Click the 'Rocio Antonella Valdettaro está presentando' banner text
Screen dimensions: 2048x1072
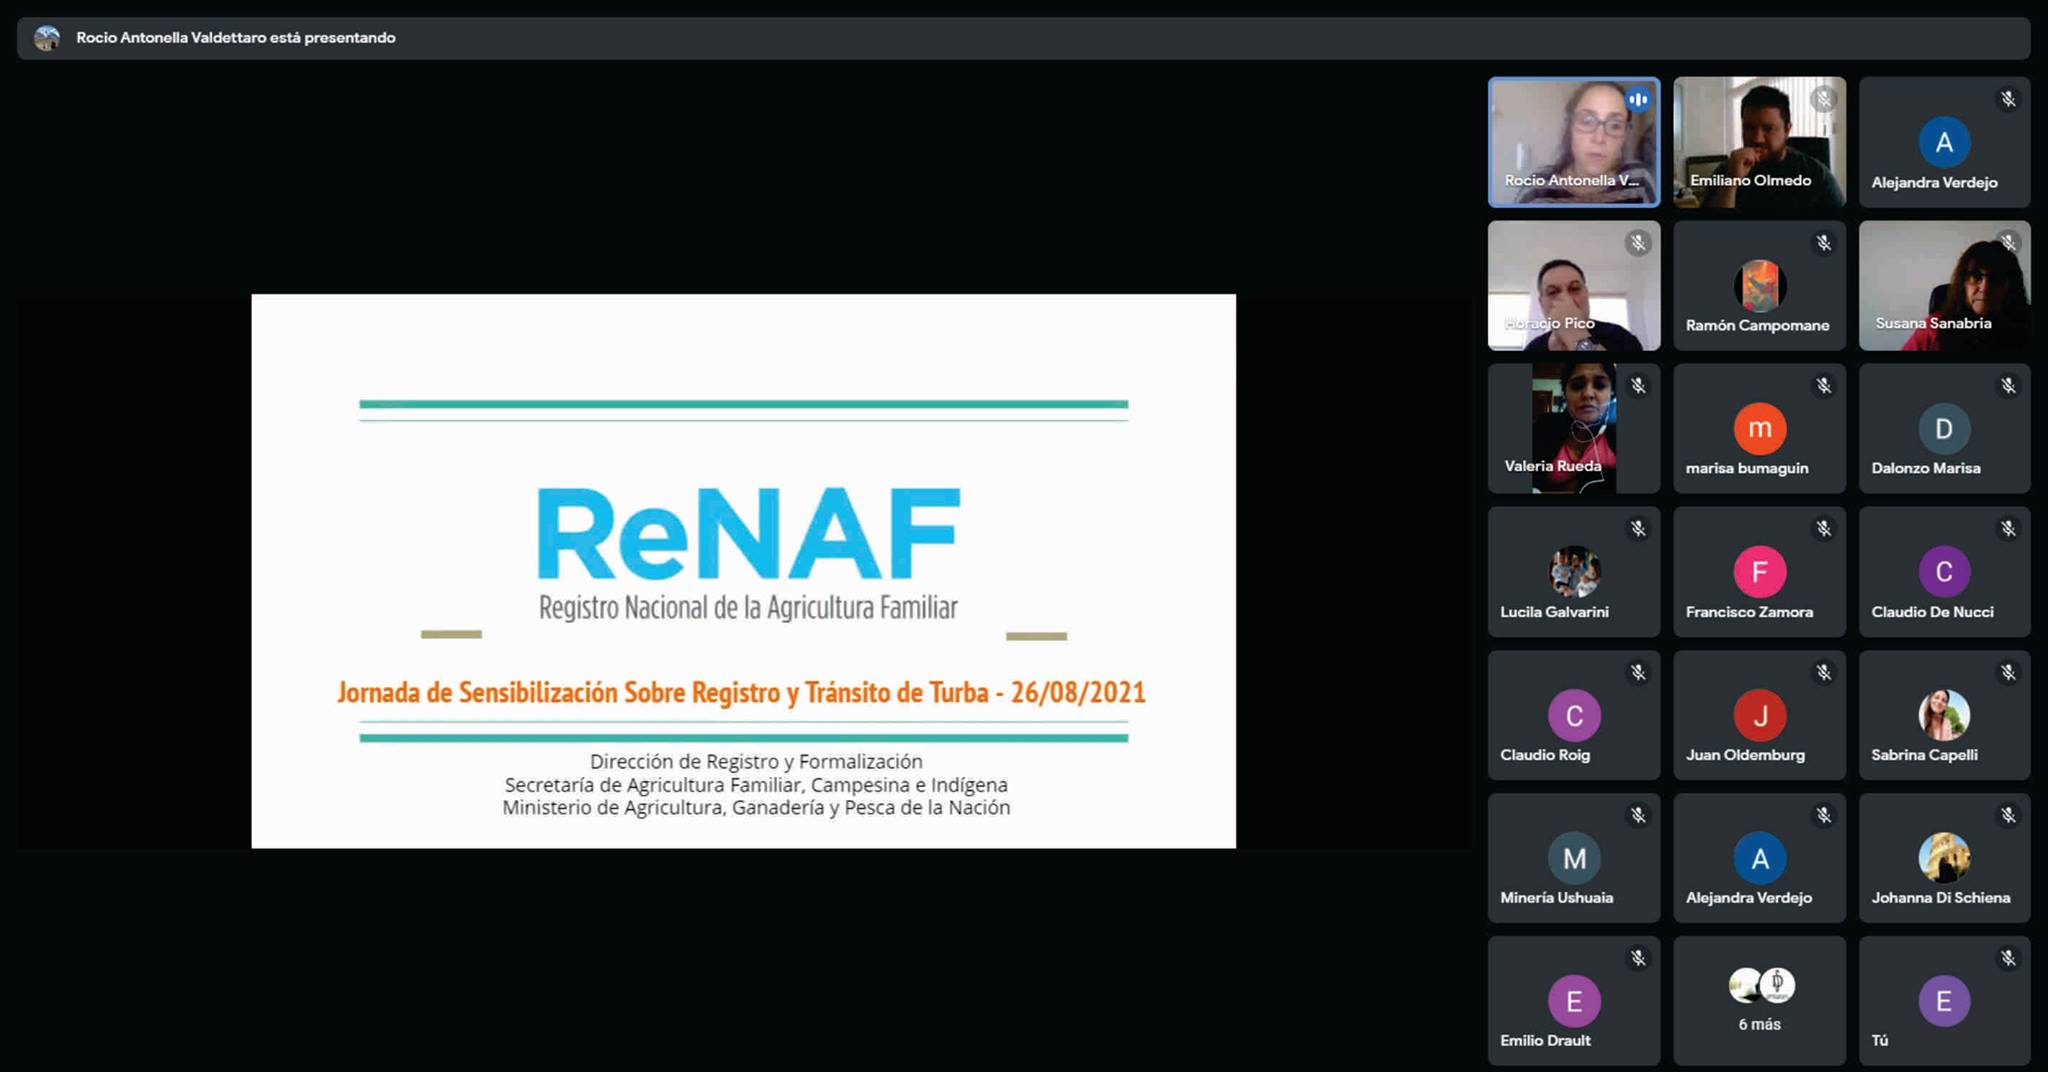tap(236, 38)
